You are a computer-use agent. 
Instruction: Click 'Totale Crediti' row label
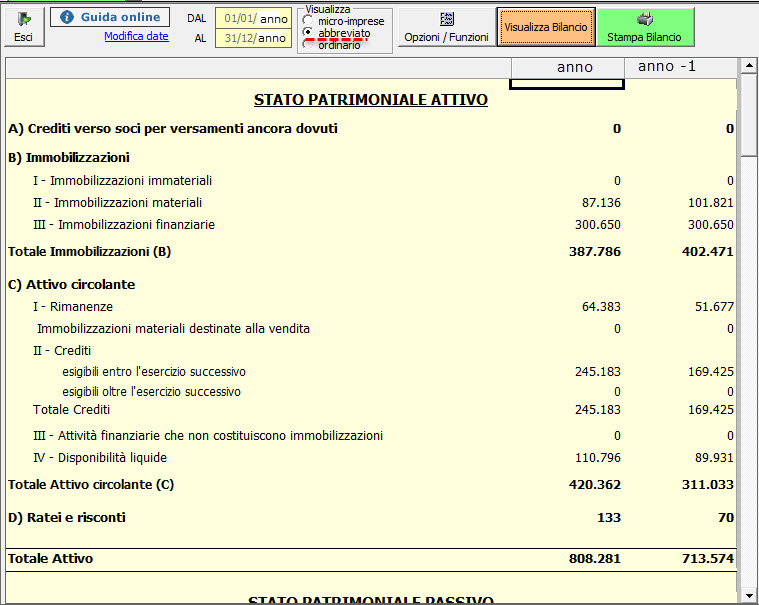pos(72,410)
